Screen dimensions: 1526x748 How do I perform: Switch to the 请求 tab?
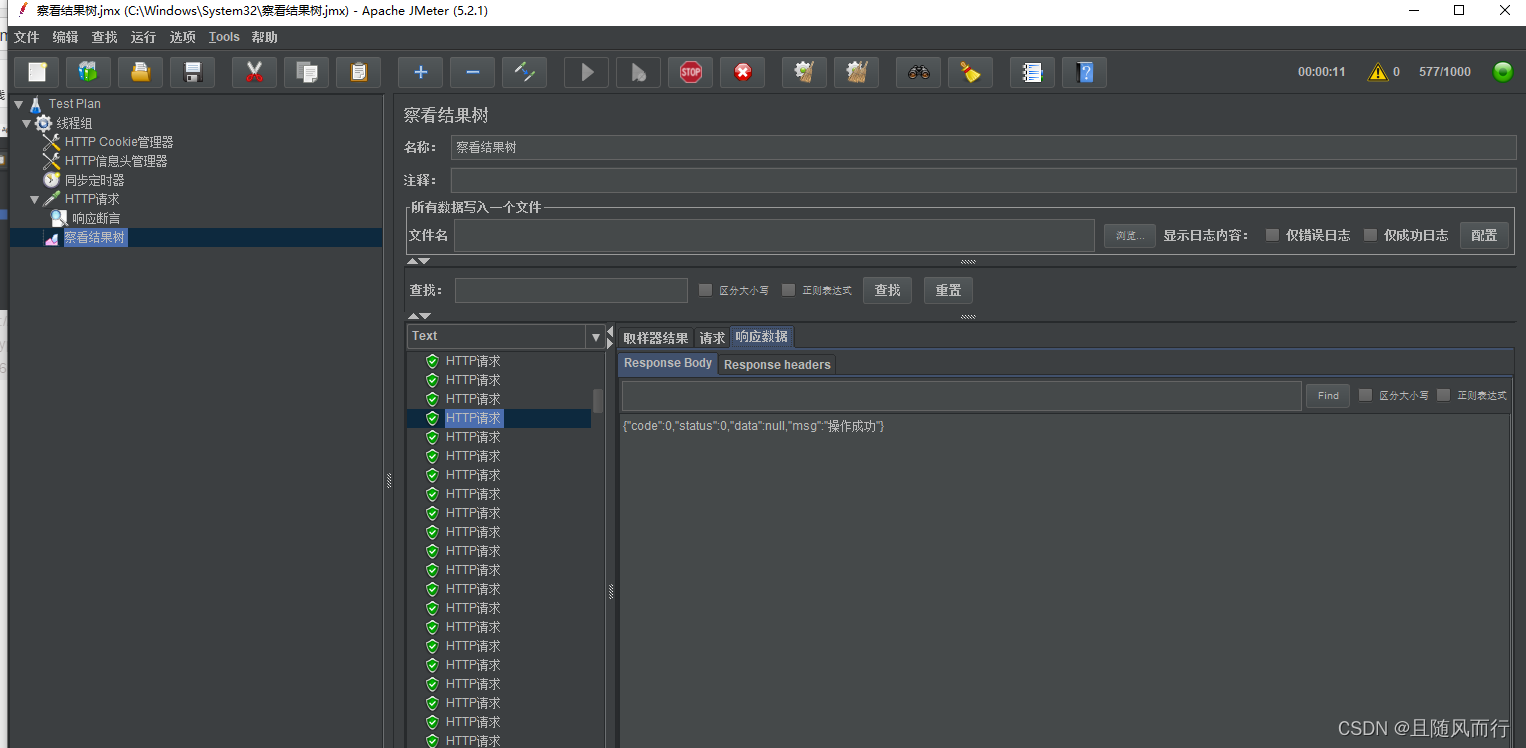point(712,338)
